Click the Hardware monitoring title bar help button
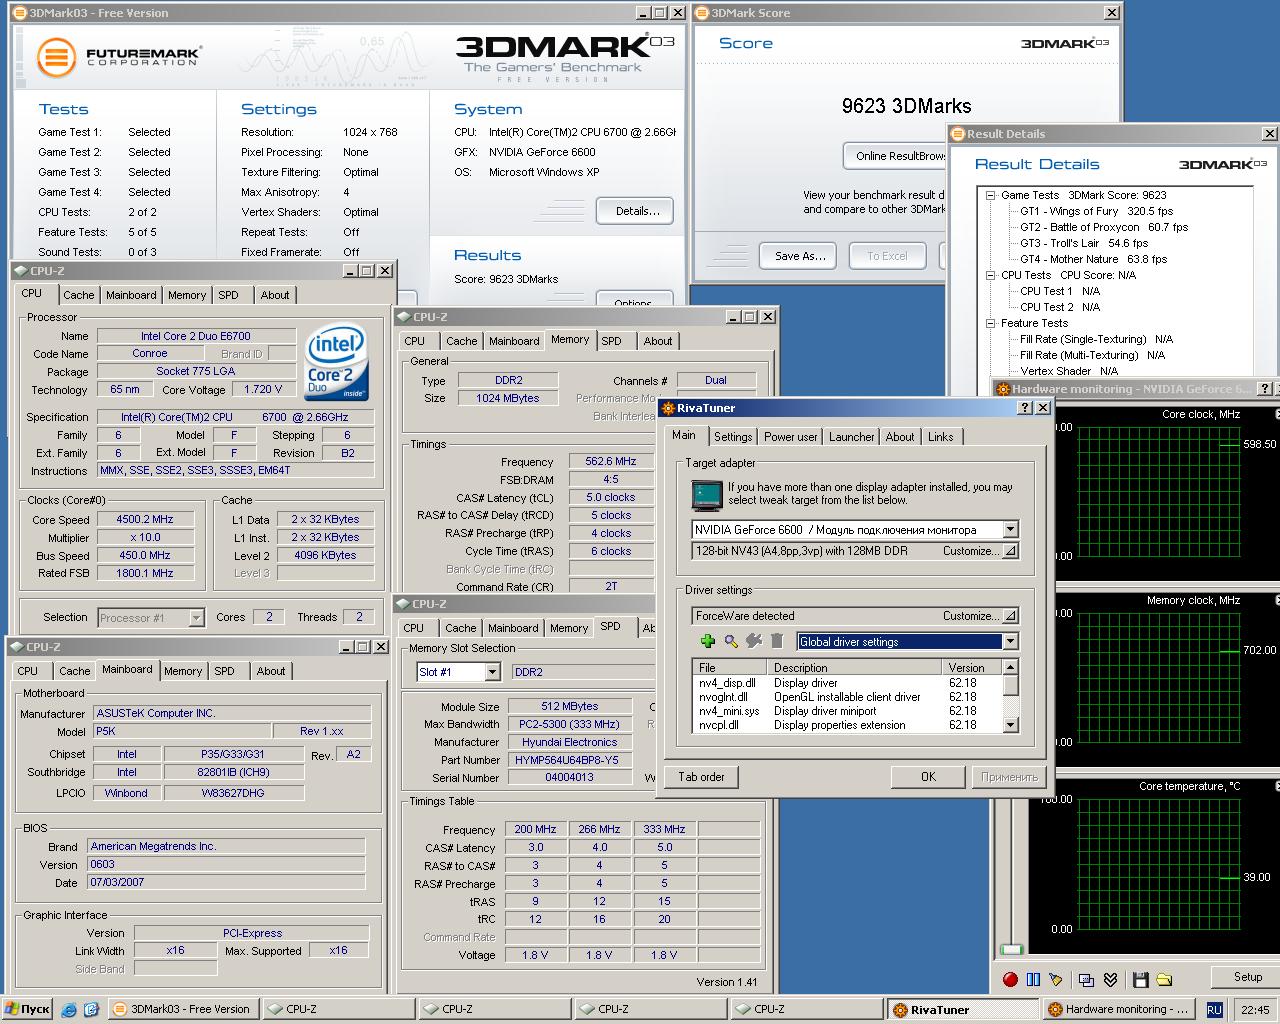Viewport: 1280px width, 1024px height. (1264, 389)
